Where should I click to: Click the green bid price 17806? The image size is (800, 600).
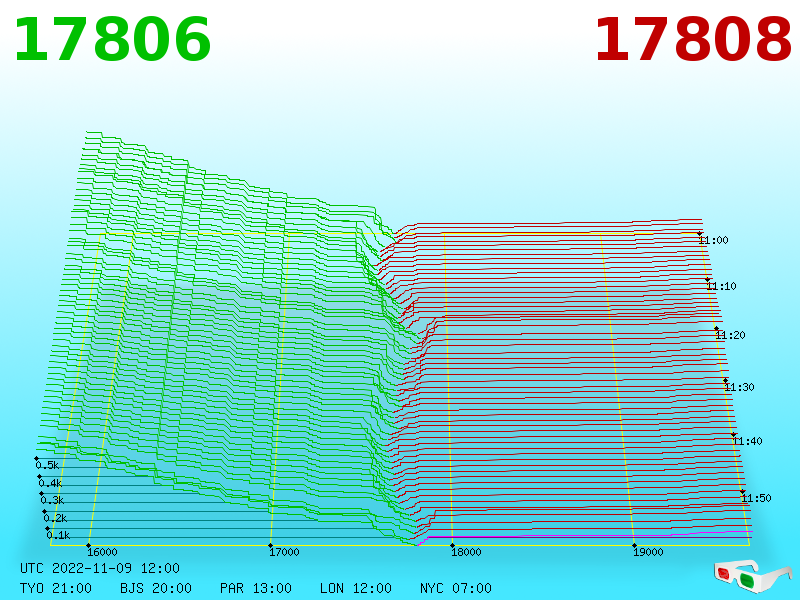(112, 40)
